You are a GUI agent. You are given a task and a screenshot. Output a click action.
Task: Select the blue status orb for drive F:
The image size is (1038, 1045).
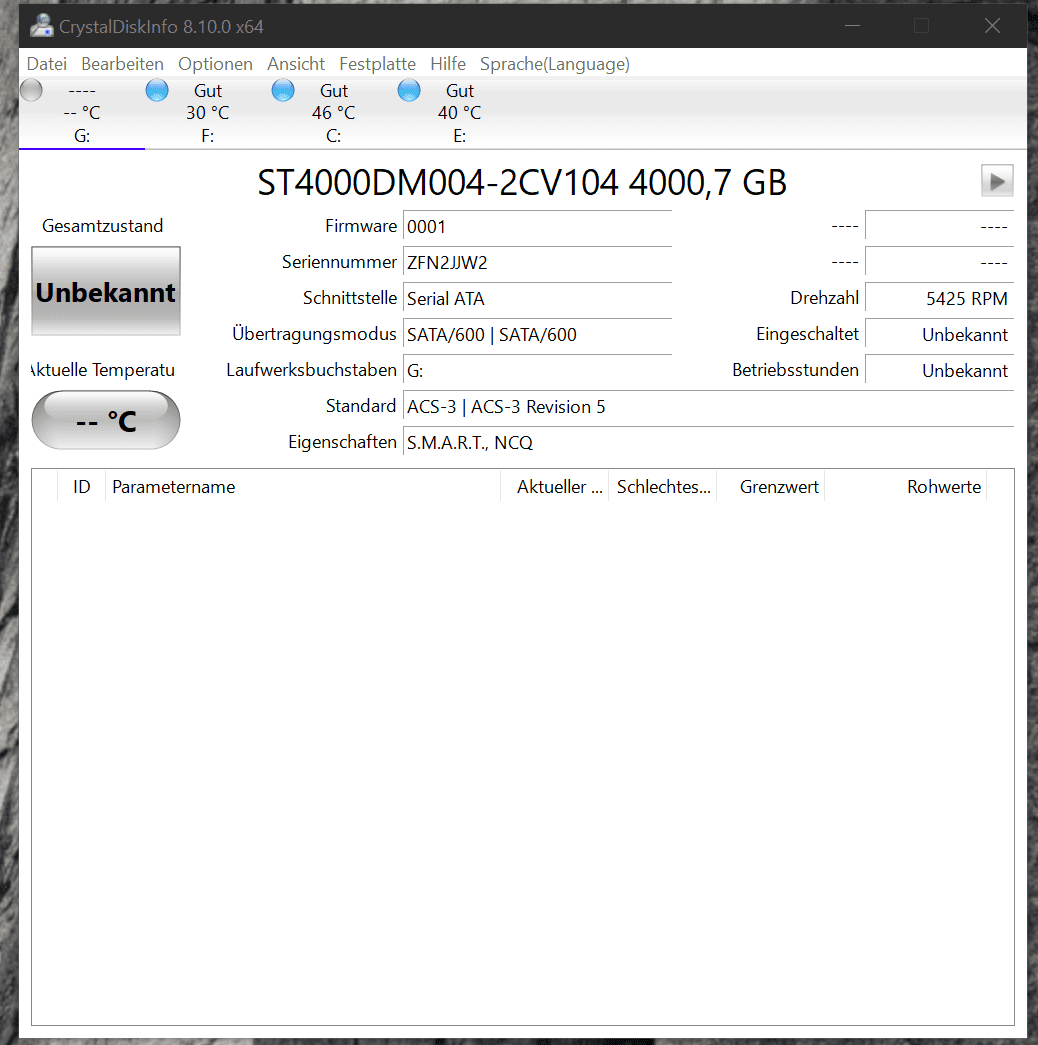click(157, 90)
